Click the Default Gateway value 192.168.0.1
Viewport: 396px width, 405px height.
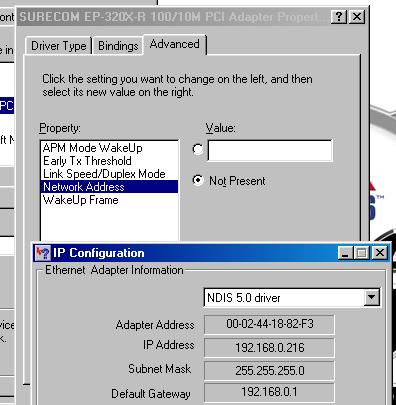coord(269,392)
